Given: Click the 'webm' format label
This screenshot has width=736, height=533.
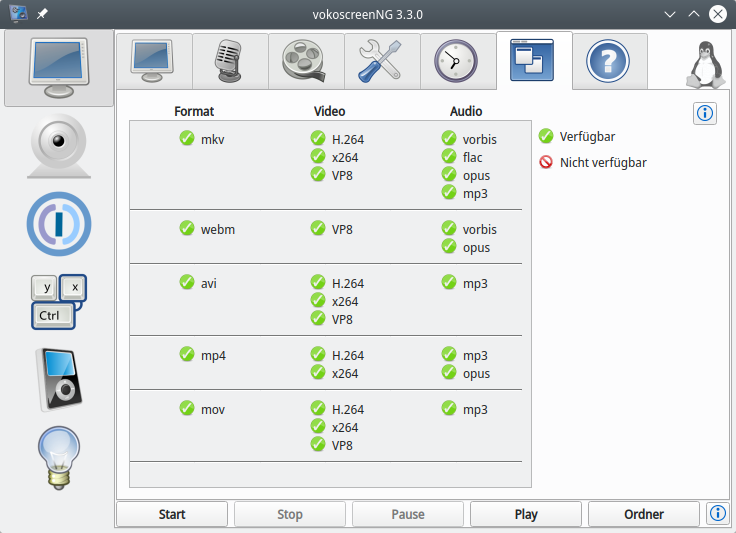Looking at the screenshot, I should [218, 229].
